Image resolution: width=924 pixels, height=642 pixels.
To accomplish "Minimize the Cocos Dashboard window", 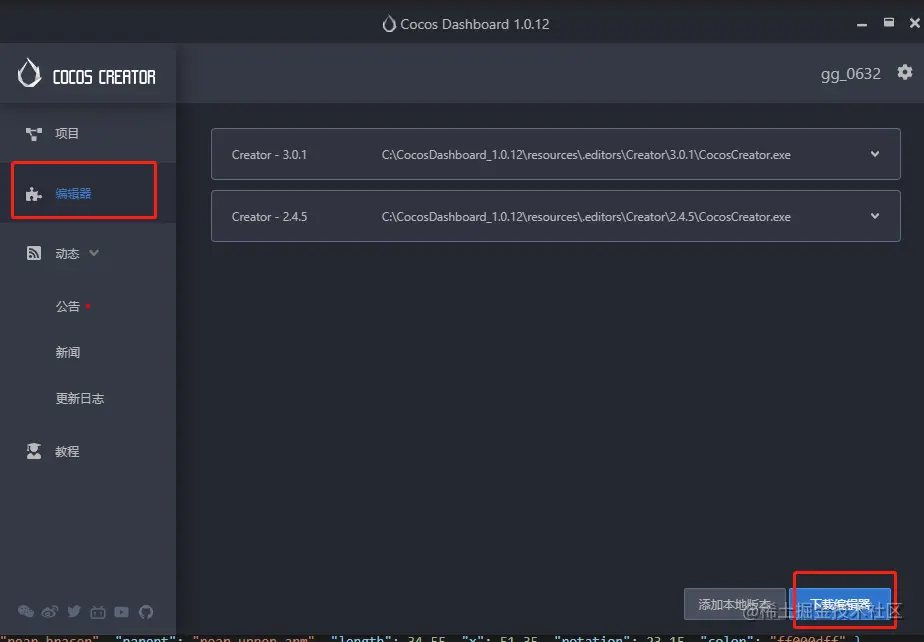I will tap(862, 24).
